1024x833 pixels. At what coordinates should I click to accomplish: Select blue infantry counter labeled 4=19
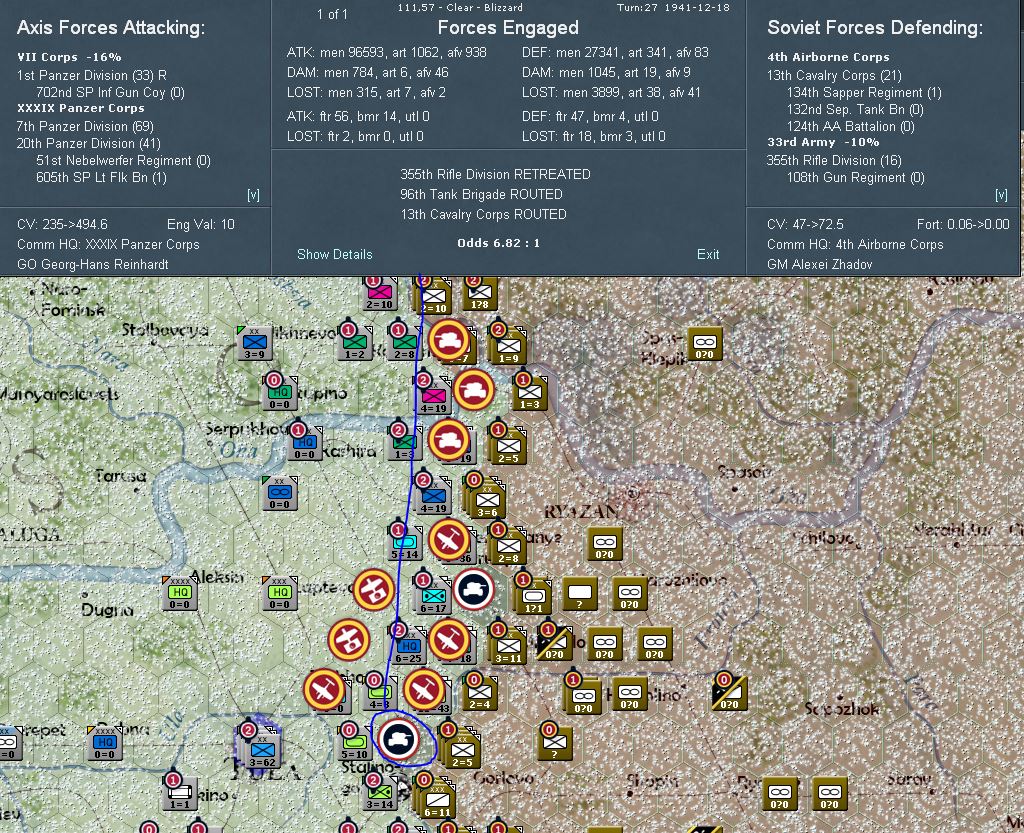(433, 497)
